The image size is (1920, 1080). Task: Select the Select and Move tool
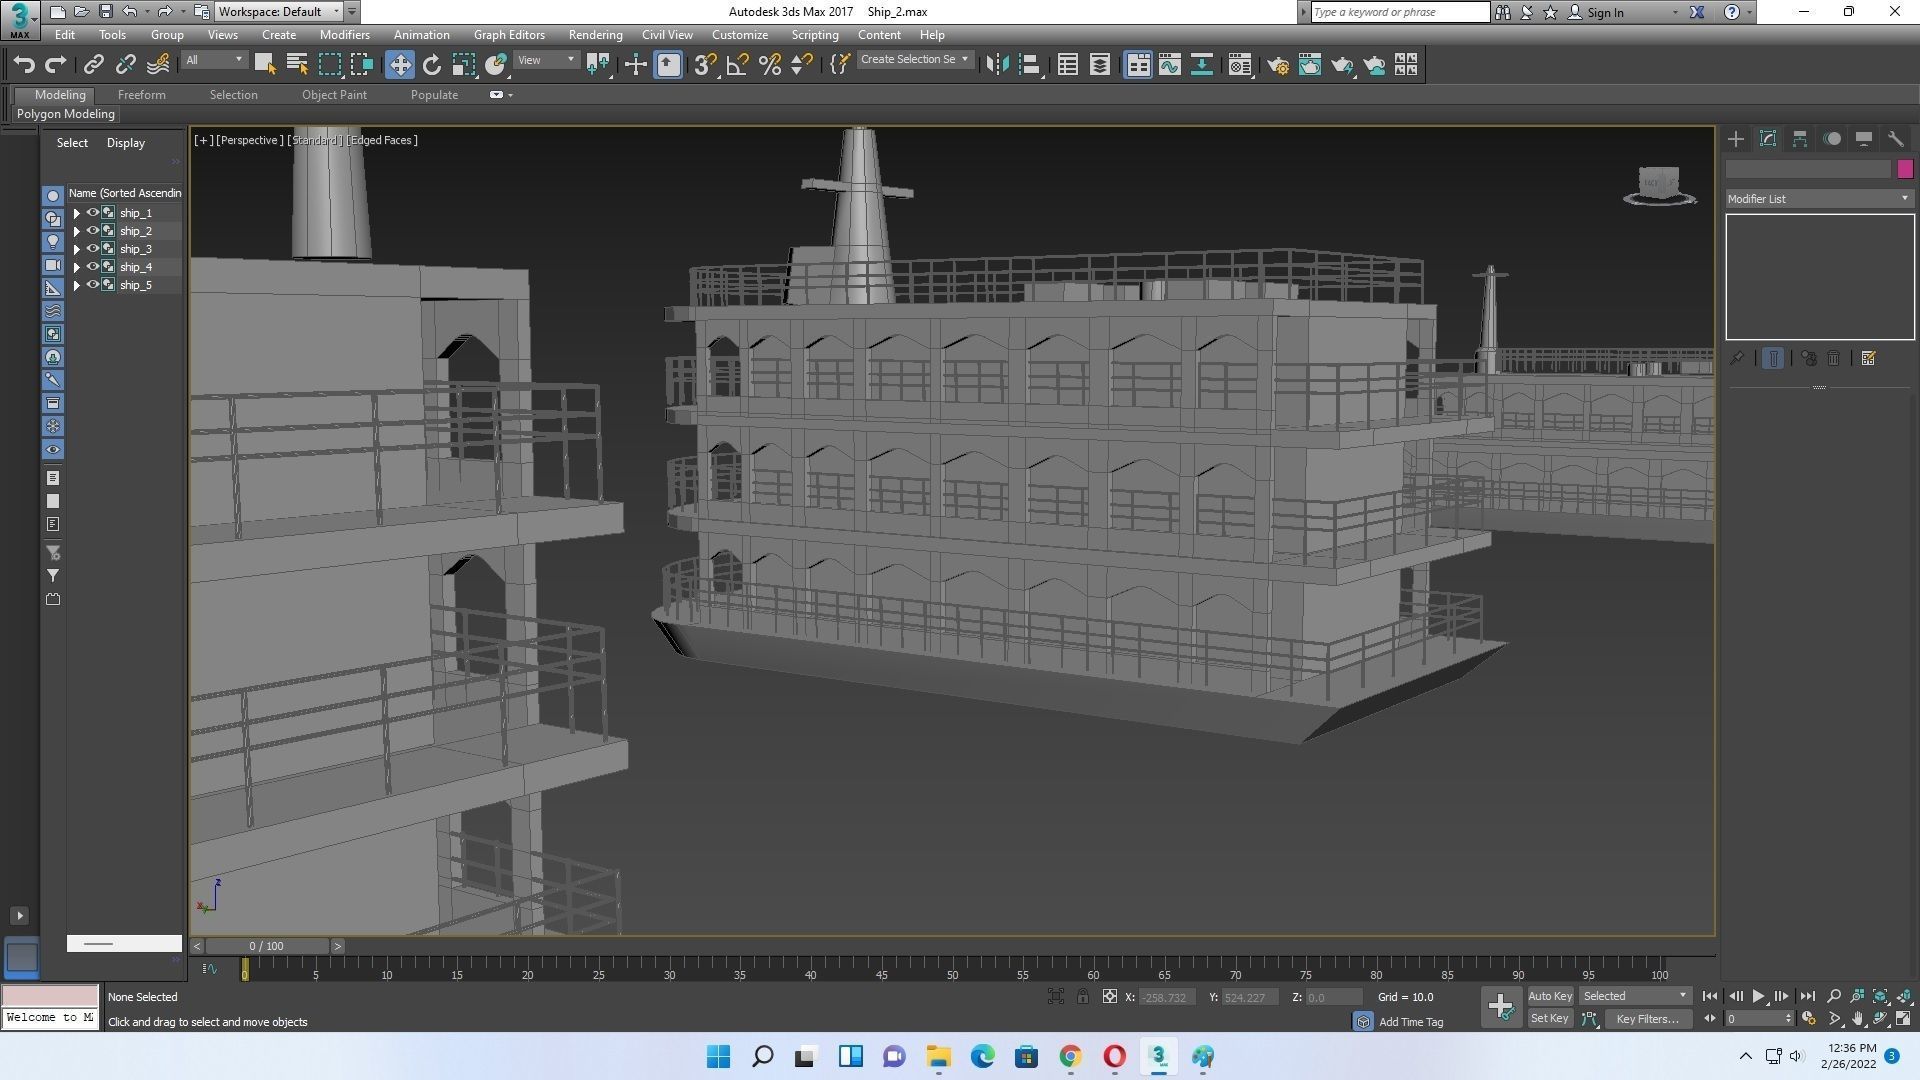click(x=400, y=65)
